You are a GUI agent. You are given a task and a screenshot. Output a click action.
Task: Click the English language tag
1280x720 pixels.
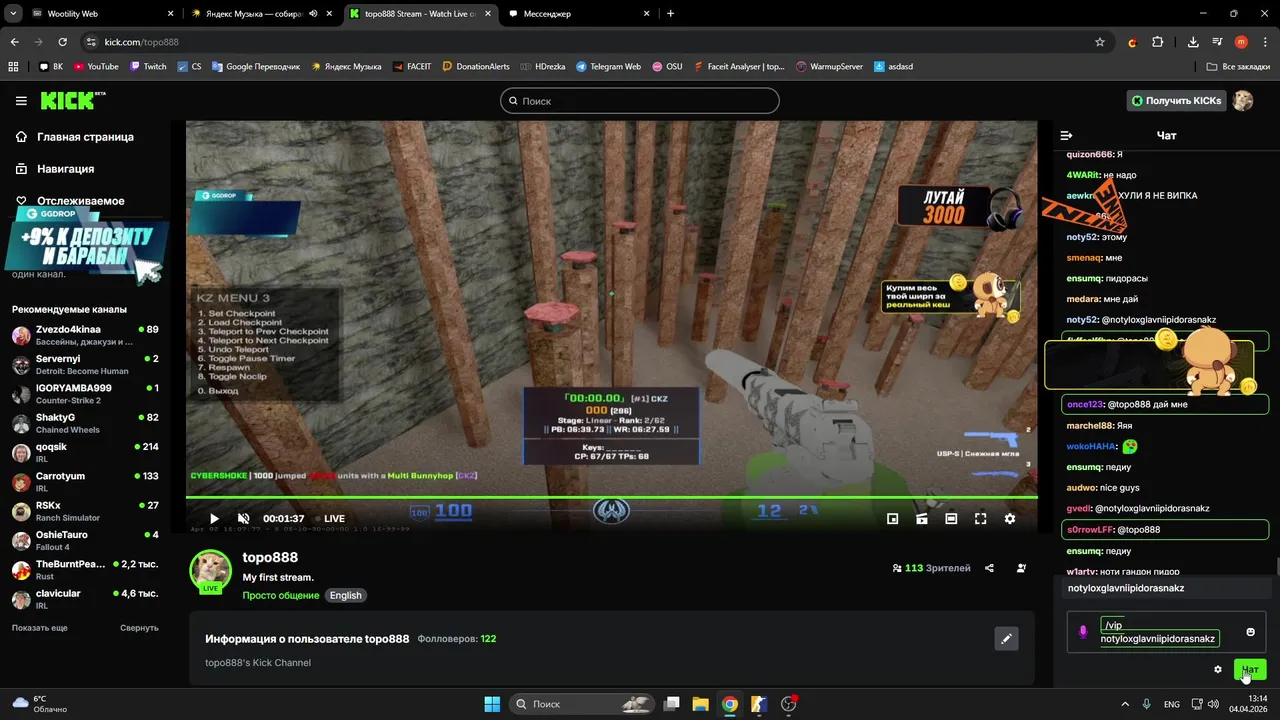coord(346,595)
